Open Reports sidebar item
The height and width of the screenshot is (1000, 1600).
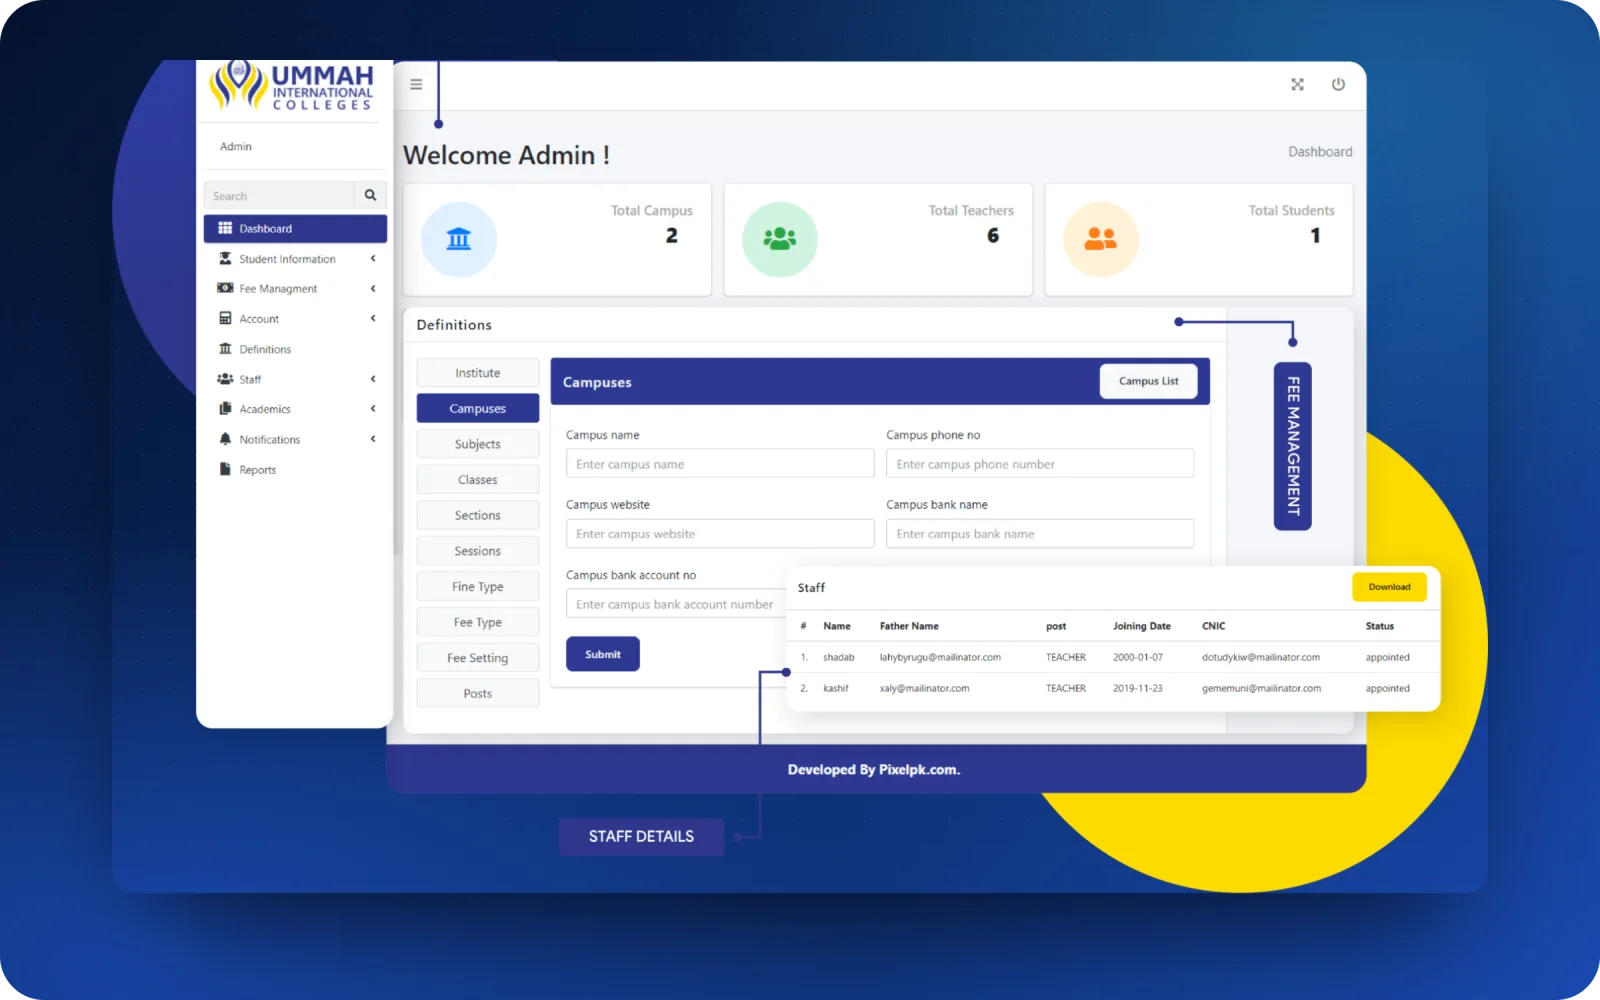(x=295, y=469)
